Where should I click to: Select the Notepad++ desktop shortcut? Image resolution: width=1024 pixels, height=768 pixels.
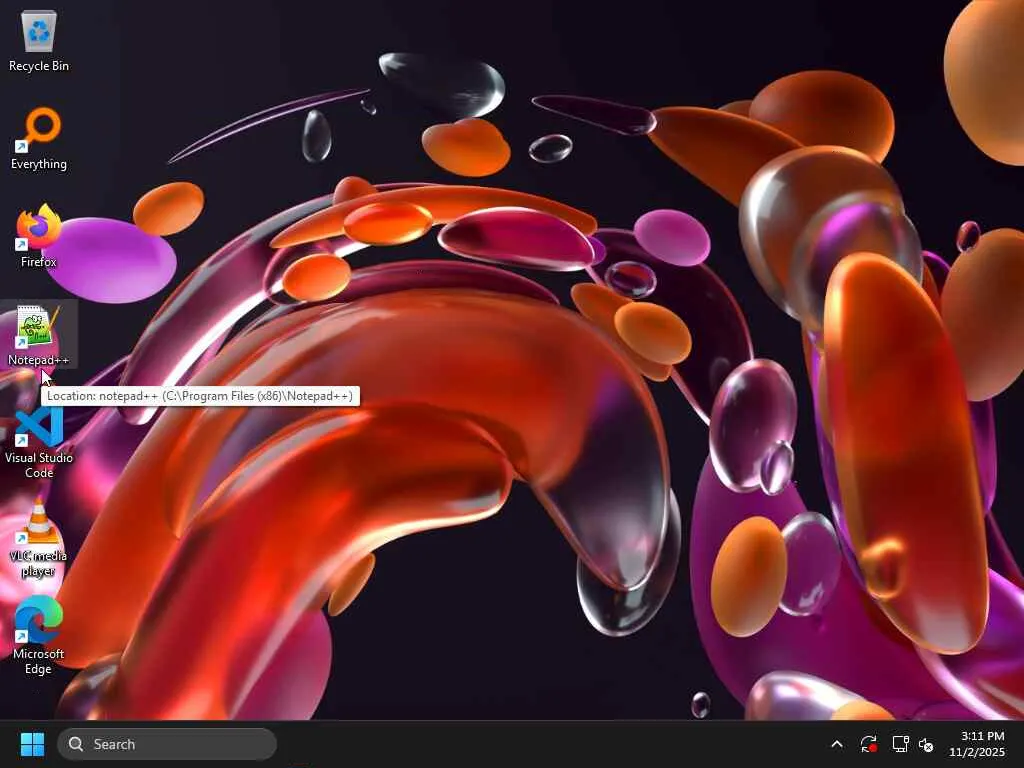click(x=39, y=334)
